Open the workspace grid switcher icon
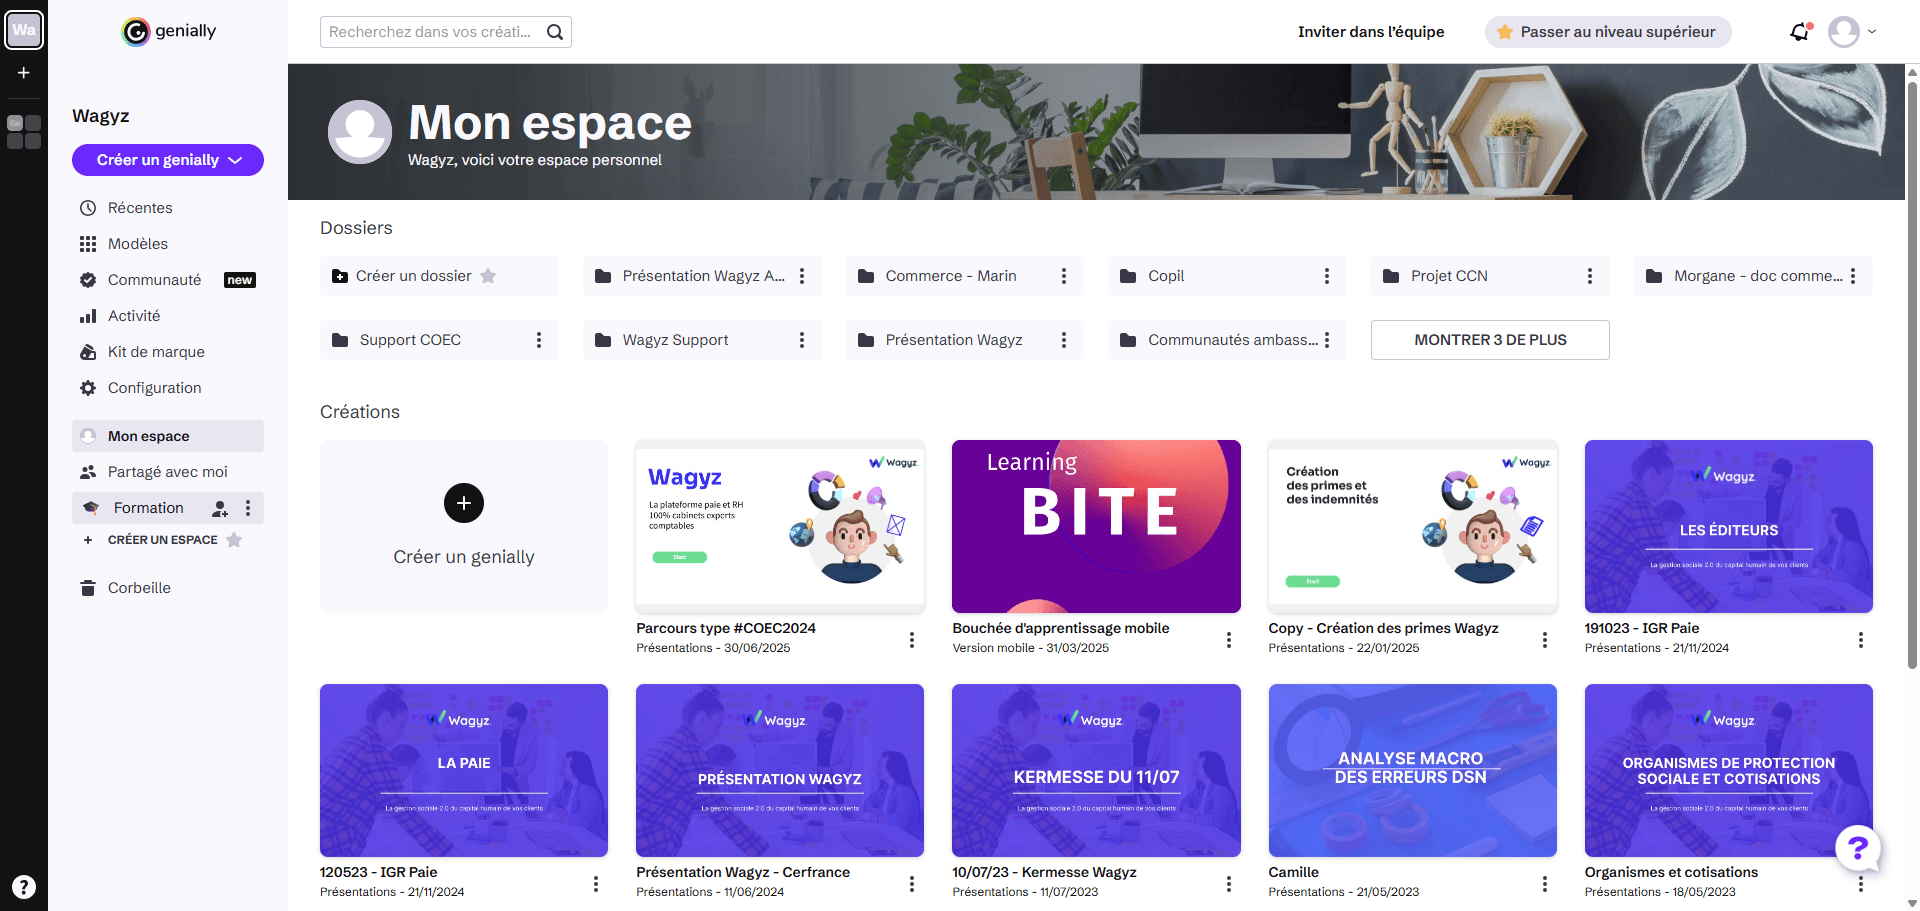The width and height of the screenshot is (1920, 911). [x=24, y=132]
